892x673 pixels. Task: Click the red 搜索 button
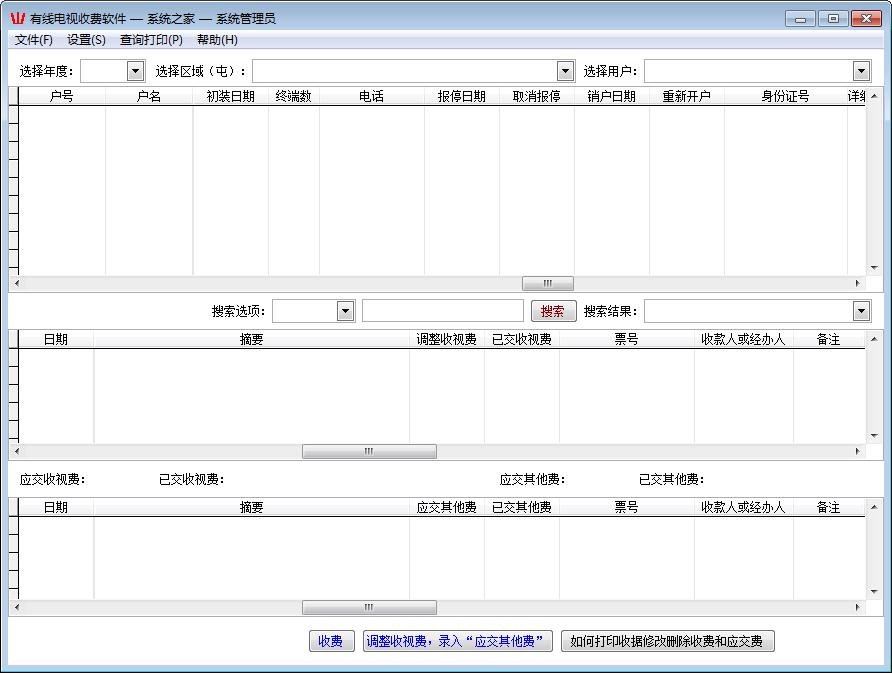click(554, 311)
